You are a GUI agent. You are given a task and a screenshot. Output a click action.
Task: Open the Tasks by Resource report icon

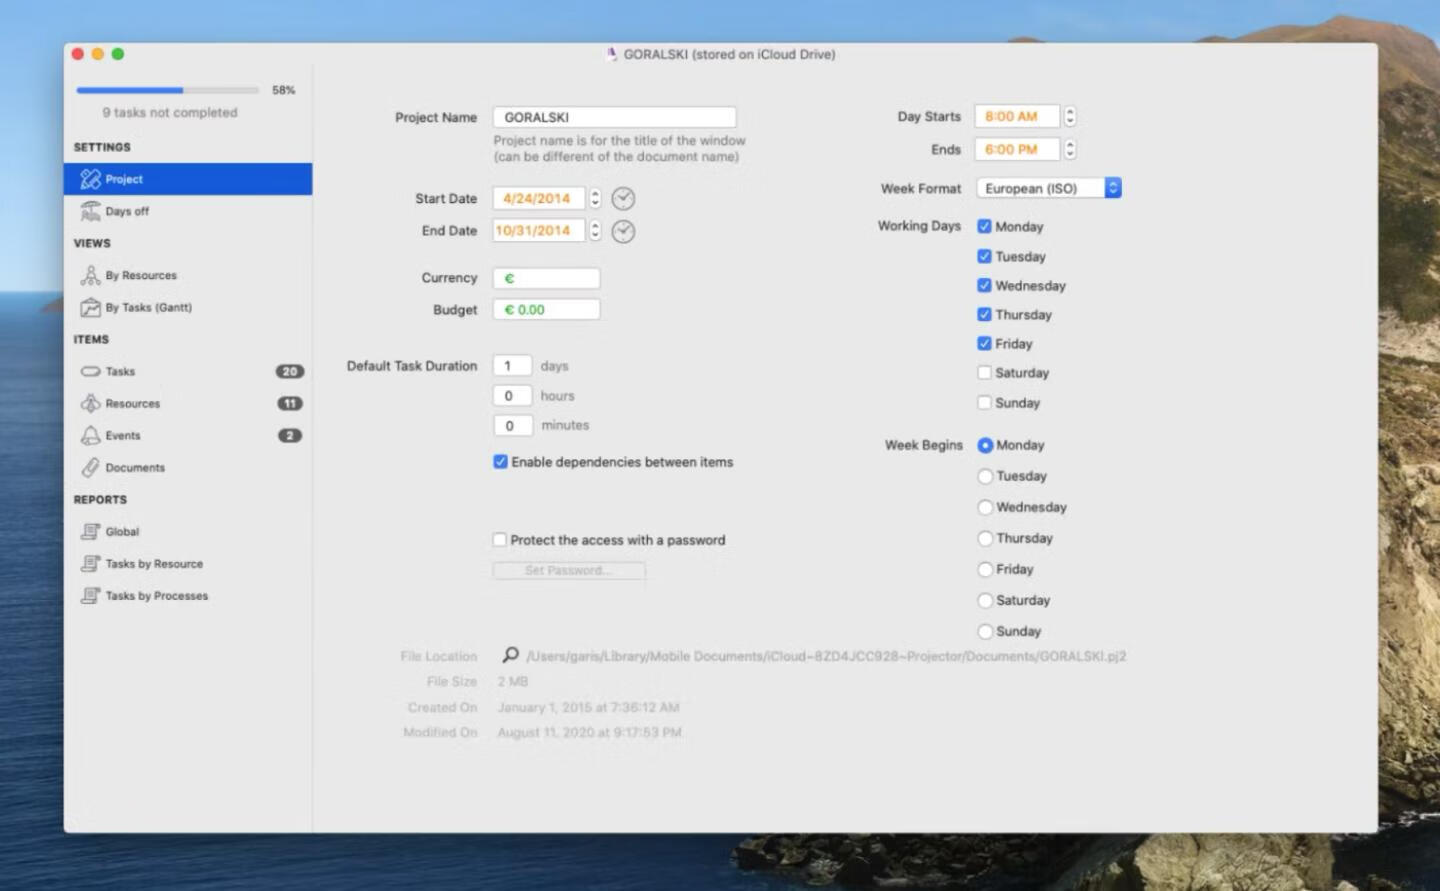(x=90, y=563)
